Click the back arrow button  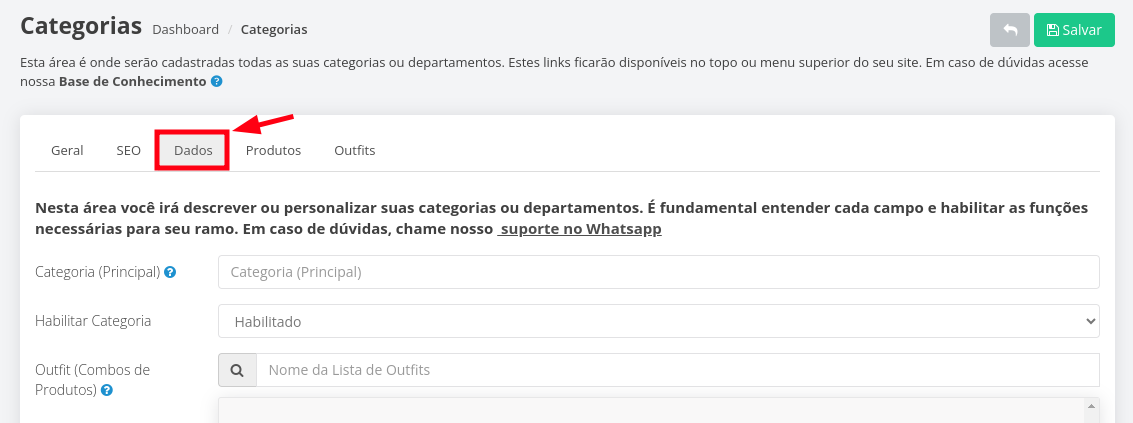pyautogui.click(x=1010, y=30)
